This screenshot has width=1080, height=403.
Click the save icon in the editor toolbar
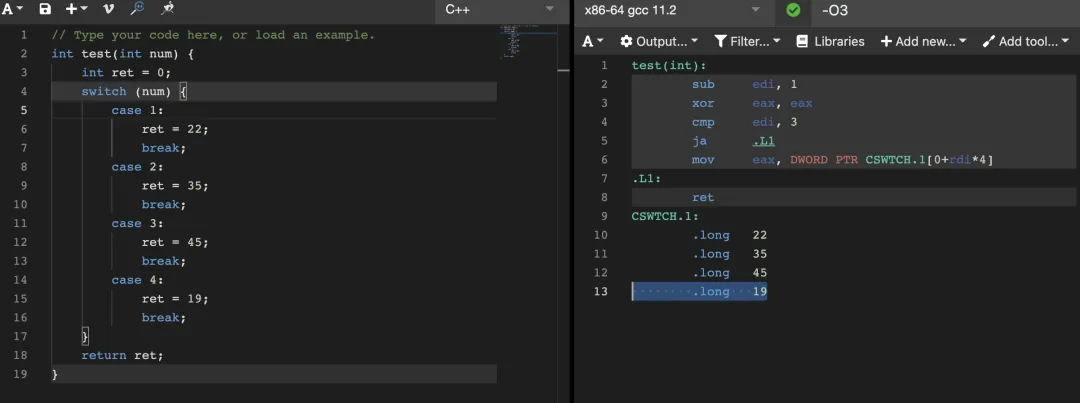[x=45, y=9]
